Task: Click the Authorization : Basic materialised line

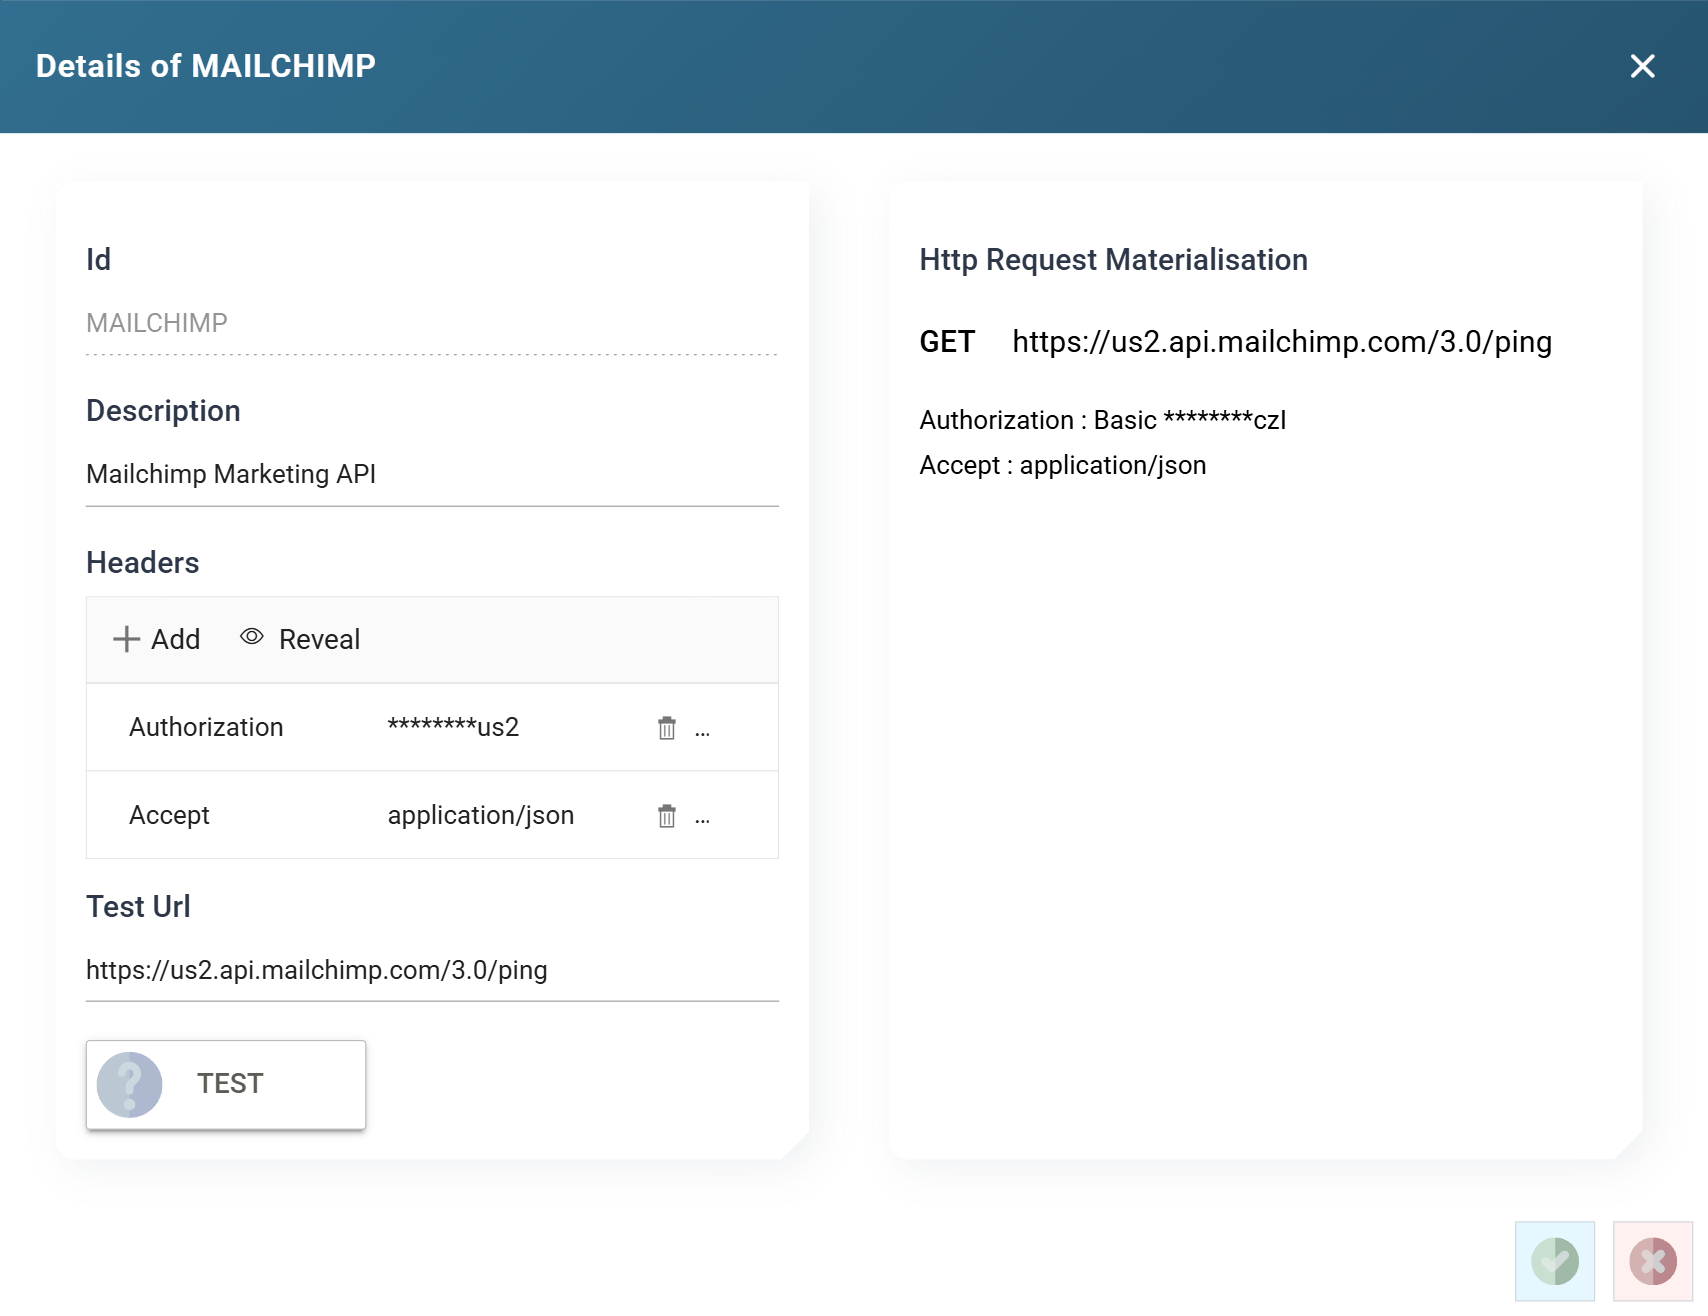Action: coord(1103,420)
